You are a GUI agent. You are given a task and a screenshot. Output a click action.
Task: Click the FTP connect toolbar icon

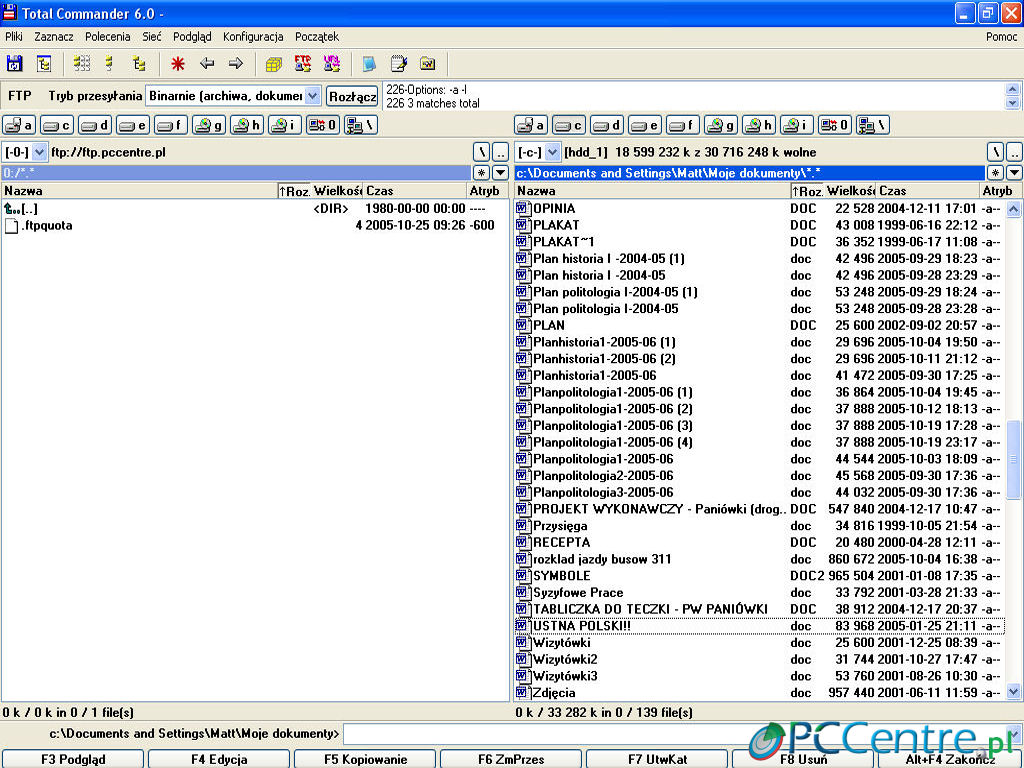click(x=302, y=64)
